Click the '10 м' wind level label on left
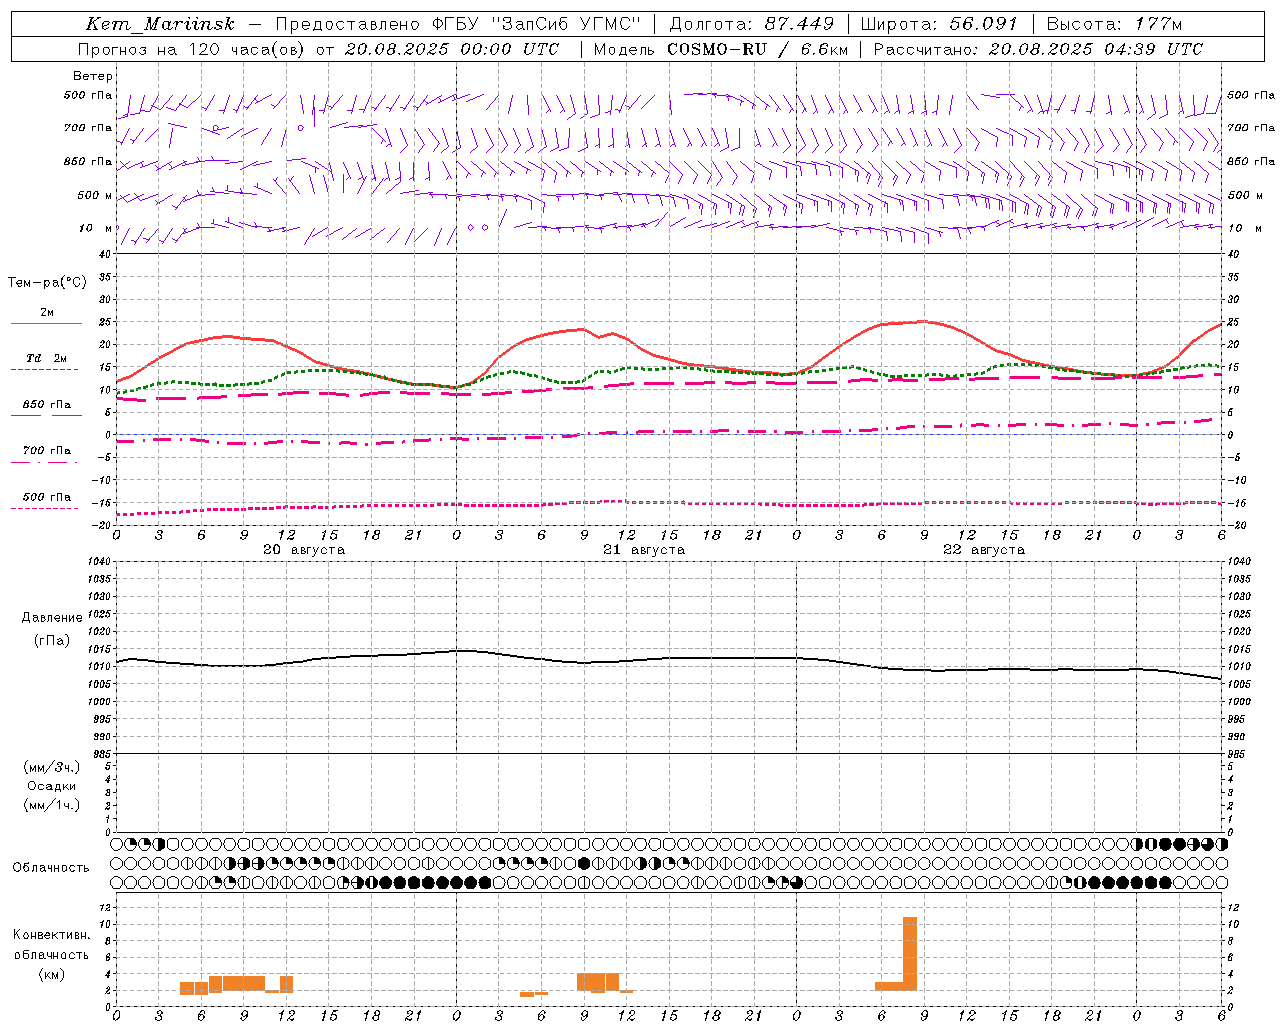The image size is (1280, 1024). point(96,228)
